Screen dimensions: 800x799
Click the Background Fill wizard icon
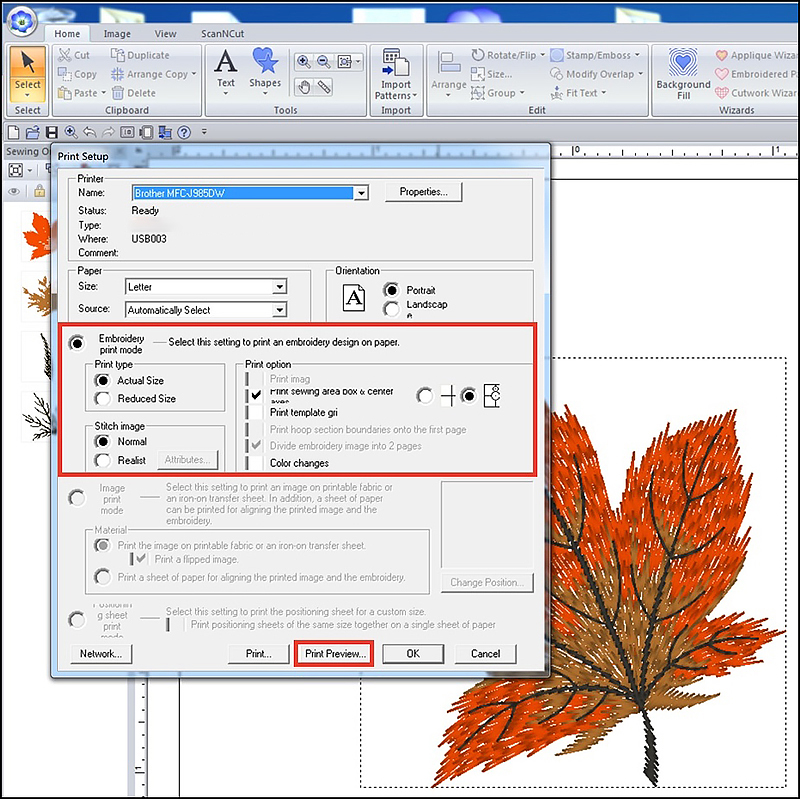click(x=683, y=72)
